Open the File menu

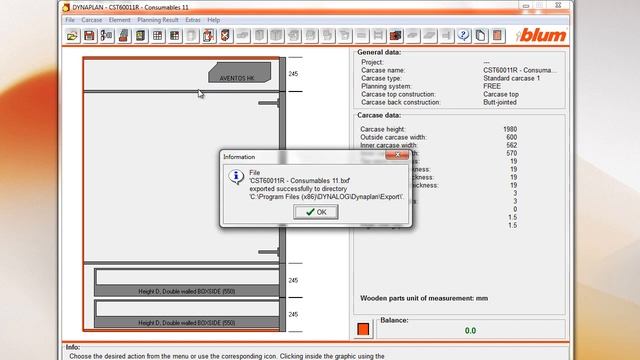tap(70, 20)
